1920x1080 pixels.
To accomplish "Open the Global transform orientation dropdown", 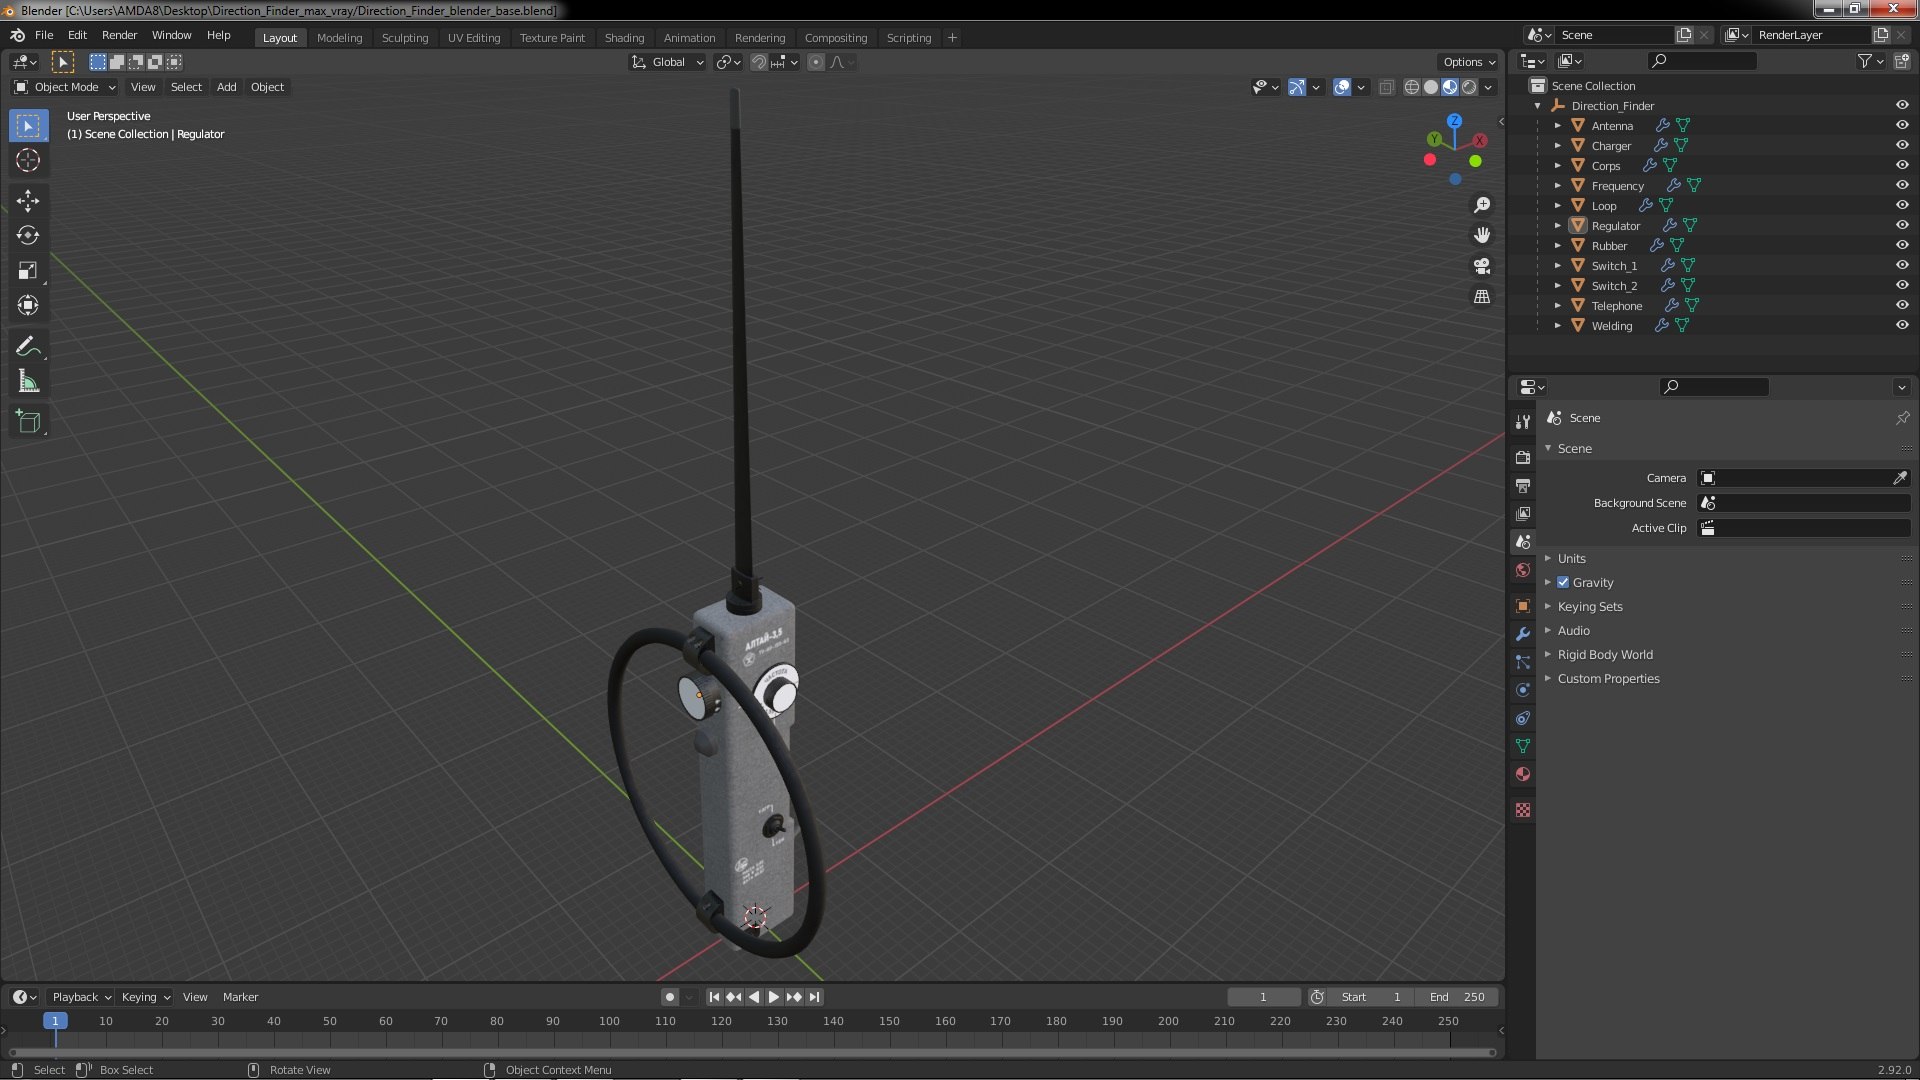I will pos(667,62).
